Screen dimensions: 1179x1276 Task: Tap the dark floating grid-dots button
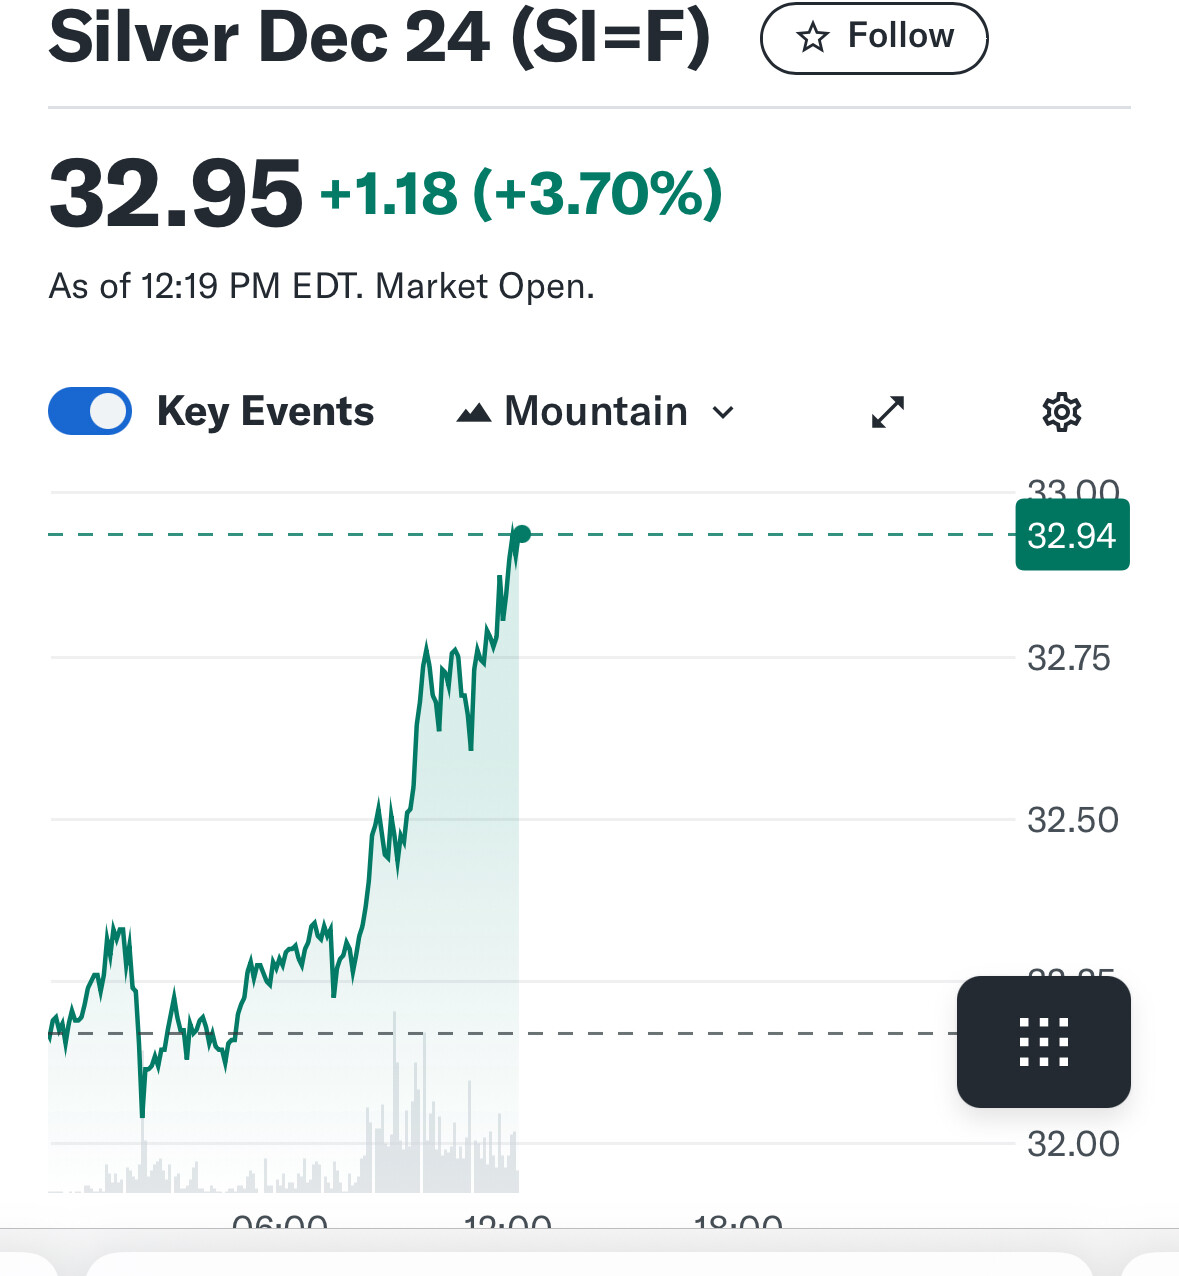click(1044, 1042)
